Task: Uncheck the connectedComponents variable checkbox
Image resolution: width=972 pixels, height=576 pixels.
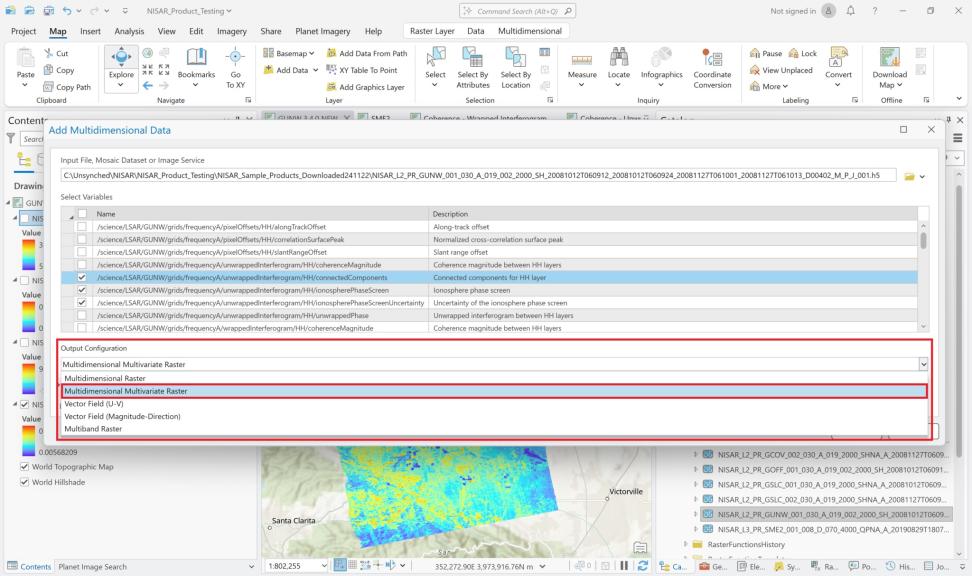Action: click(x=82, y=277)
